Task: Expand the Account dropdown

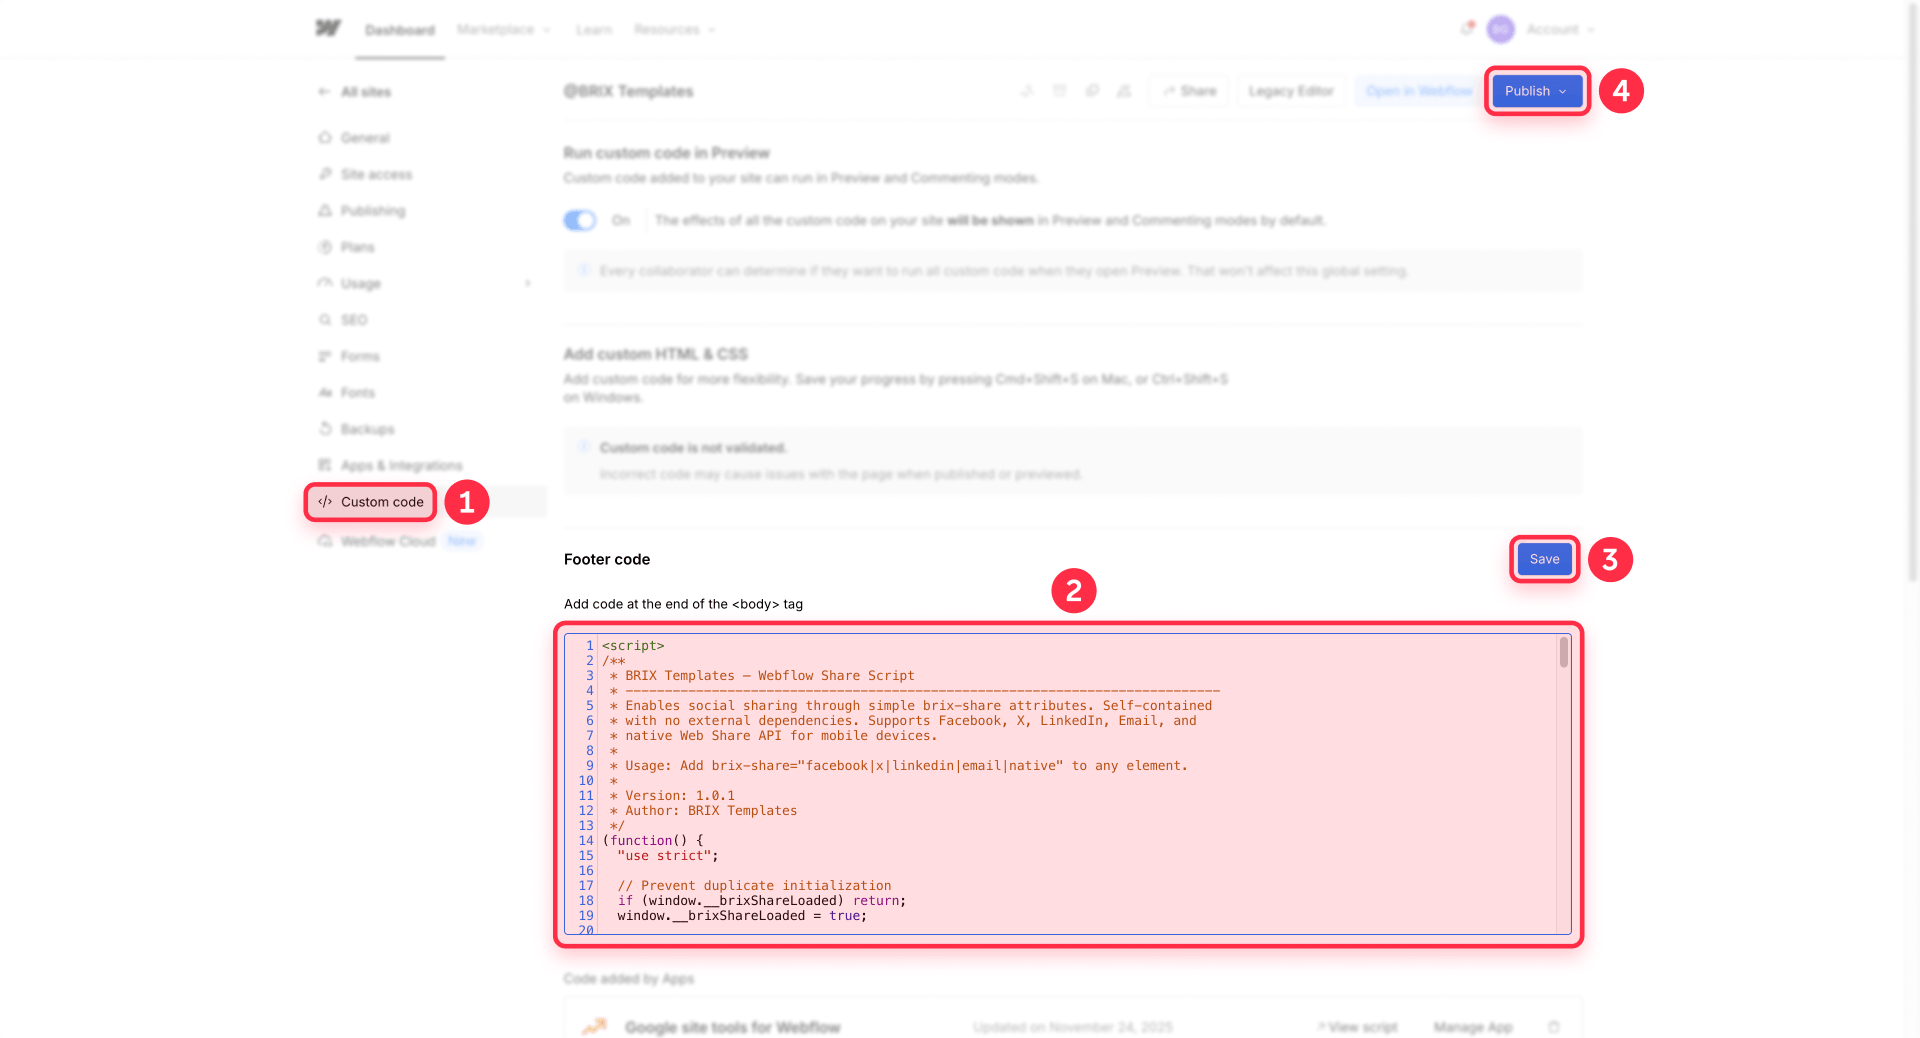Action: pyautogui.click(x=1559, y=29)
